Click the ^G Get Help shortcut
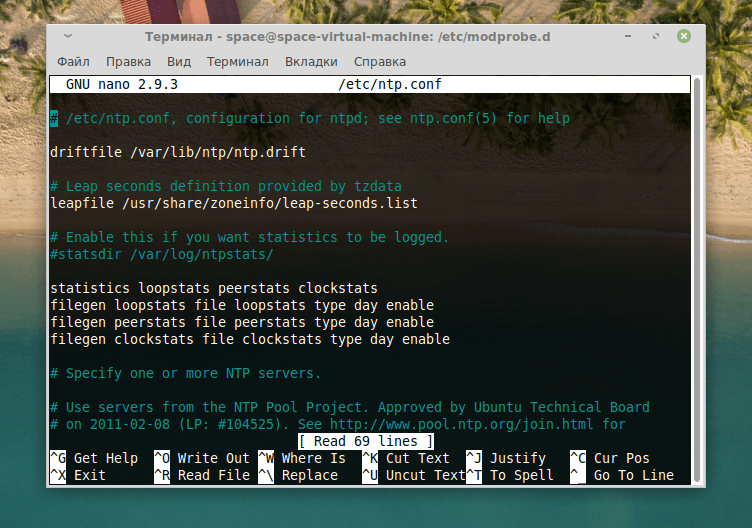 click(94, 458)
